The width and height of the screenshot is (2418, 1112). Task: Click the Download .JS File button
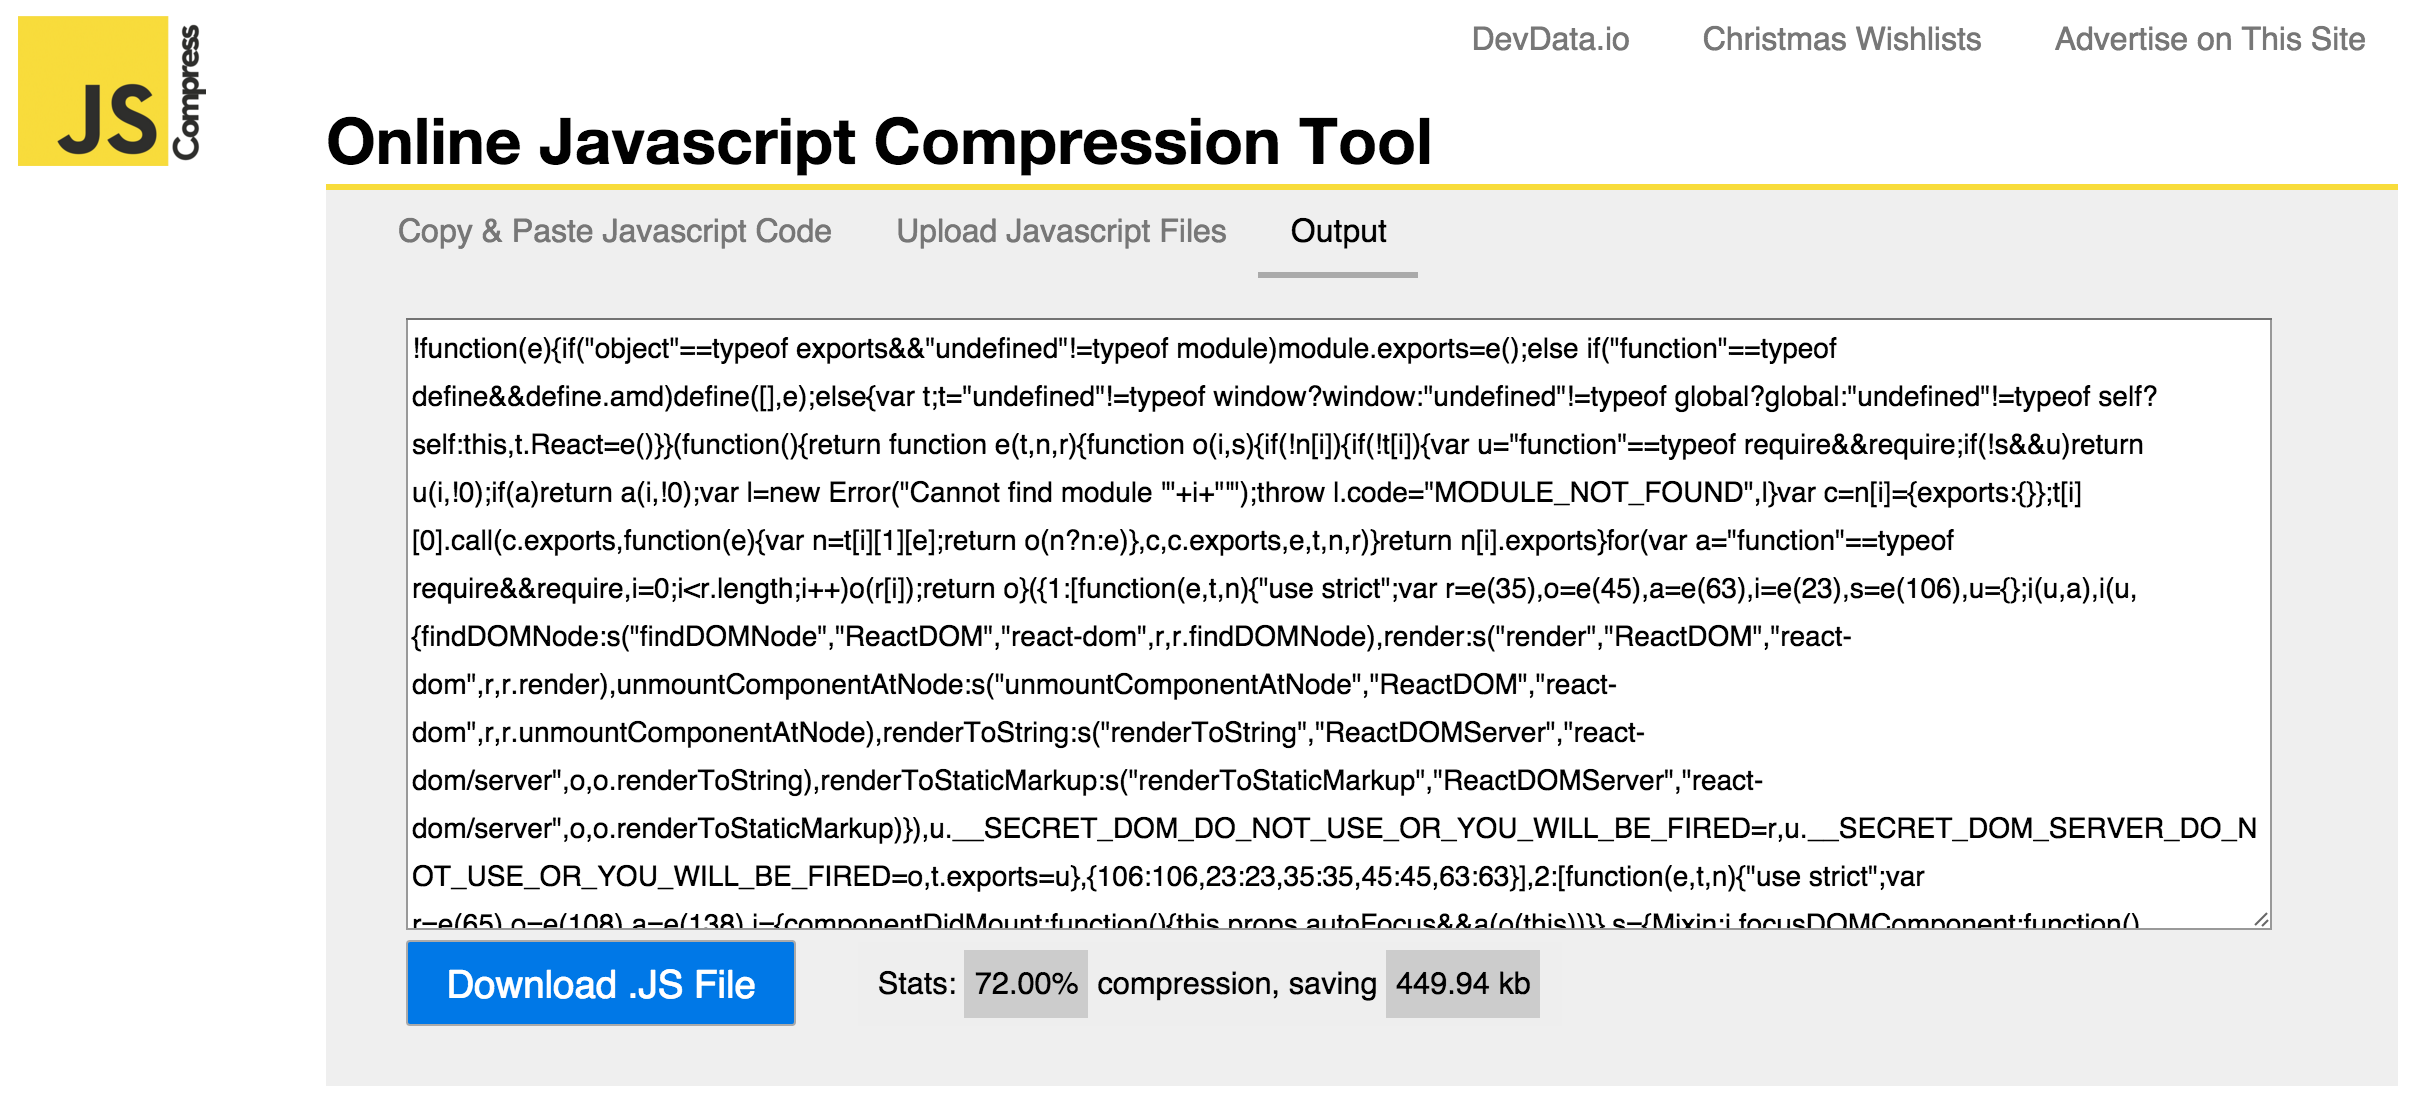(x=600, y=984)
